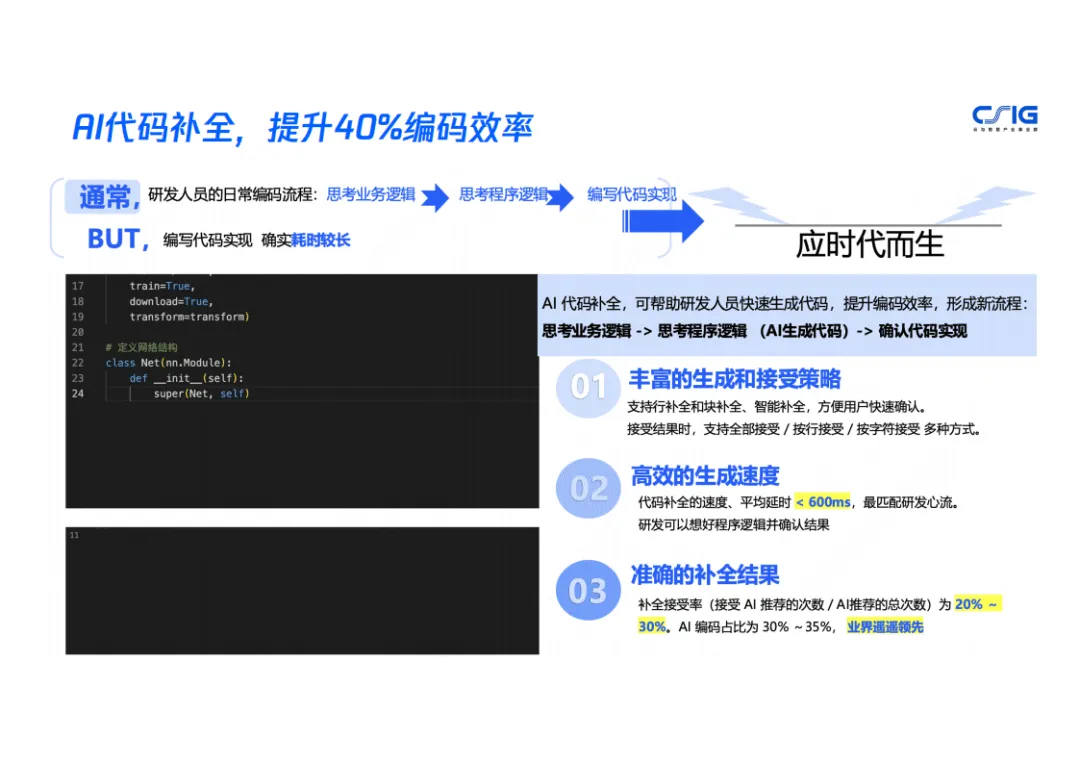Click the 02 numbered circle badge

click(588, 488)
